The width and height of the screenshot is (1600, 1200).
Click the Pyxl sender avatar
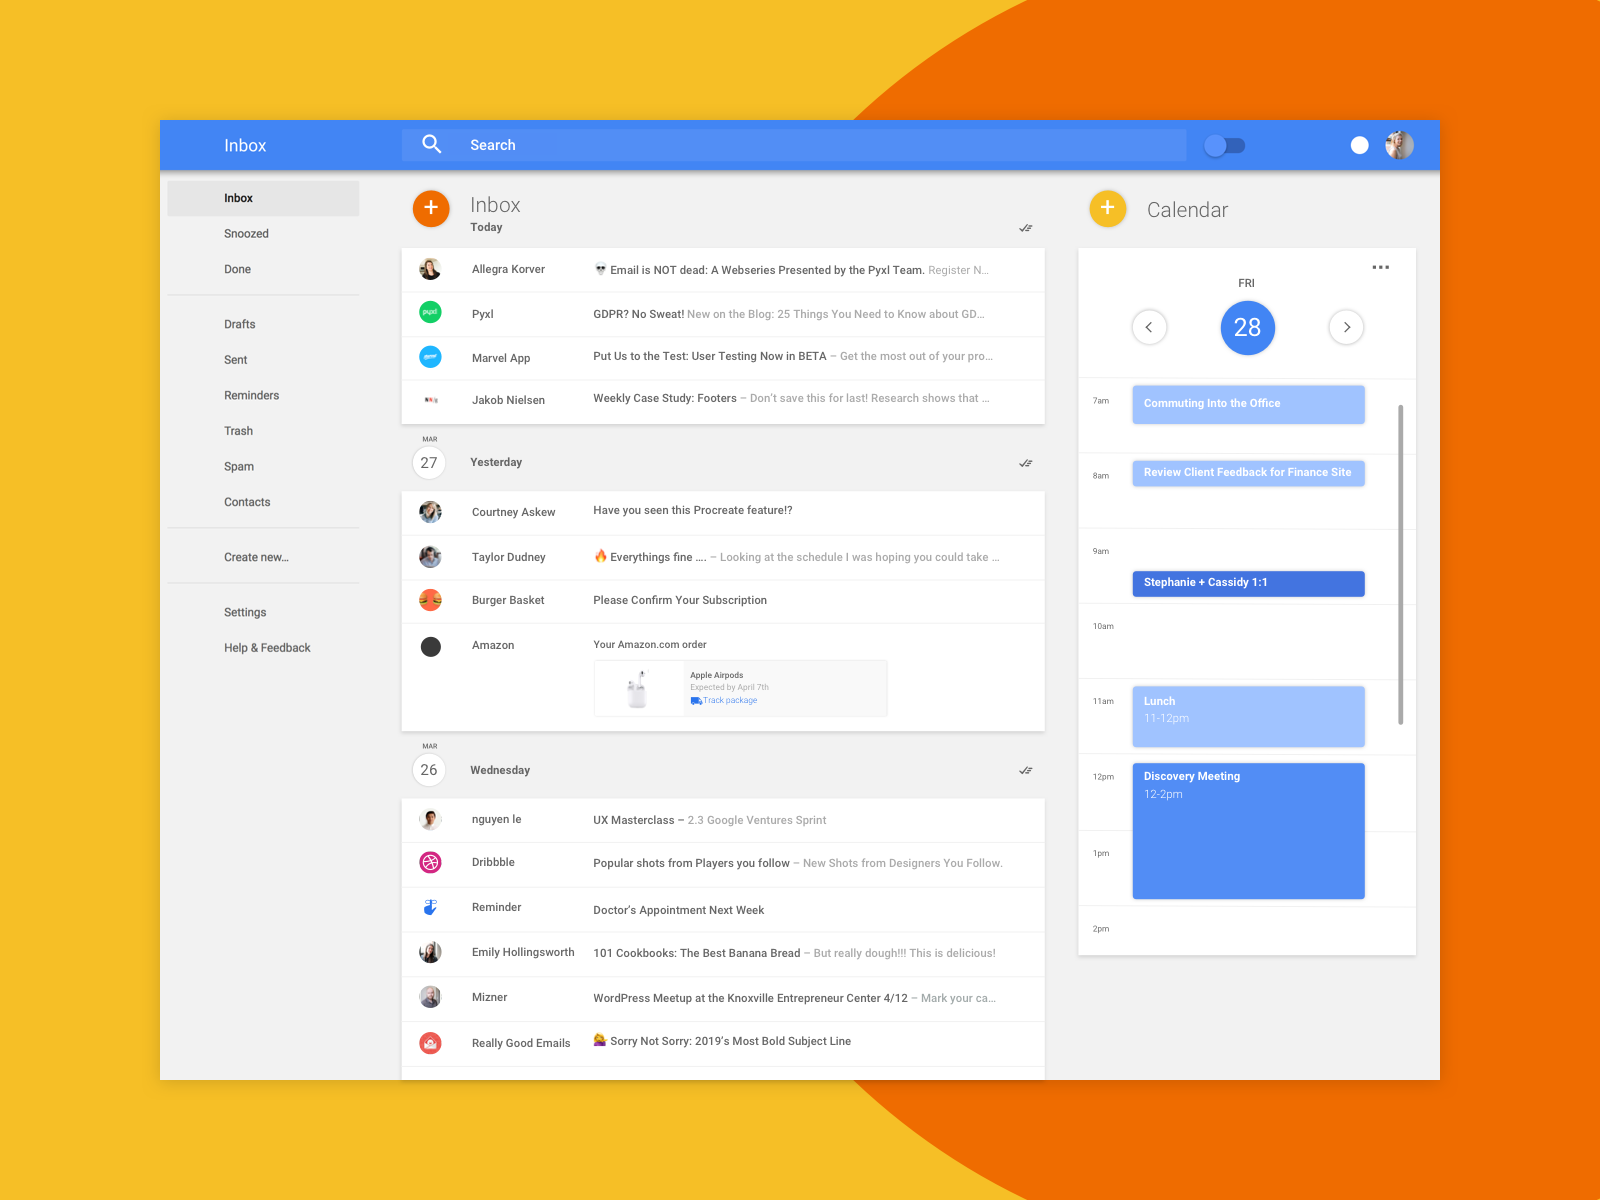430,313
